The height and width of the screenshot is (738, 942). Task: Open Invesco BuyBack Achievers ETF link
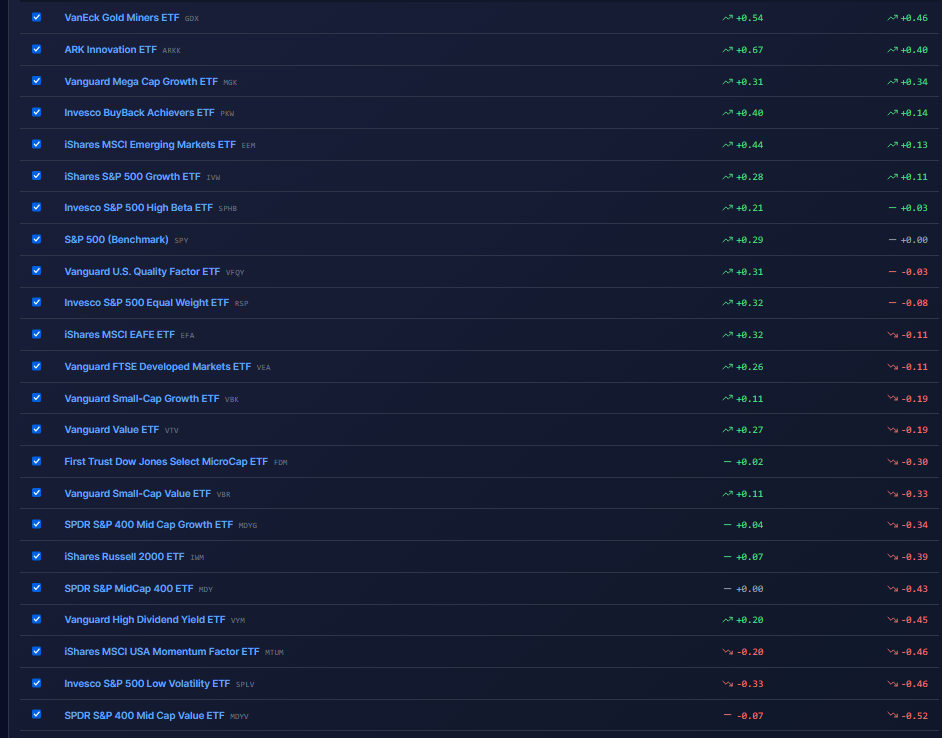139,112
